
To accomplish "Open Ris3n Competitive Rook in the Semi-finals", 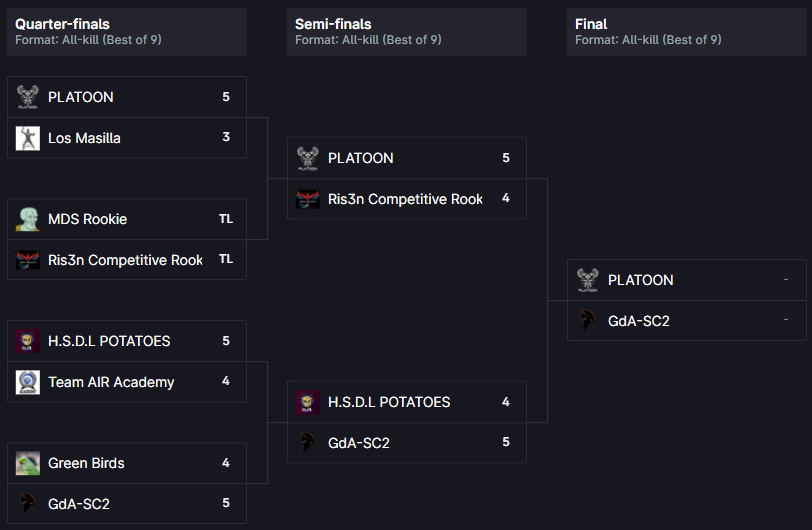I will (405, 199).
